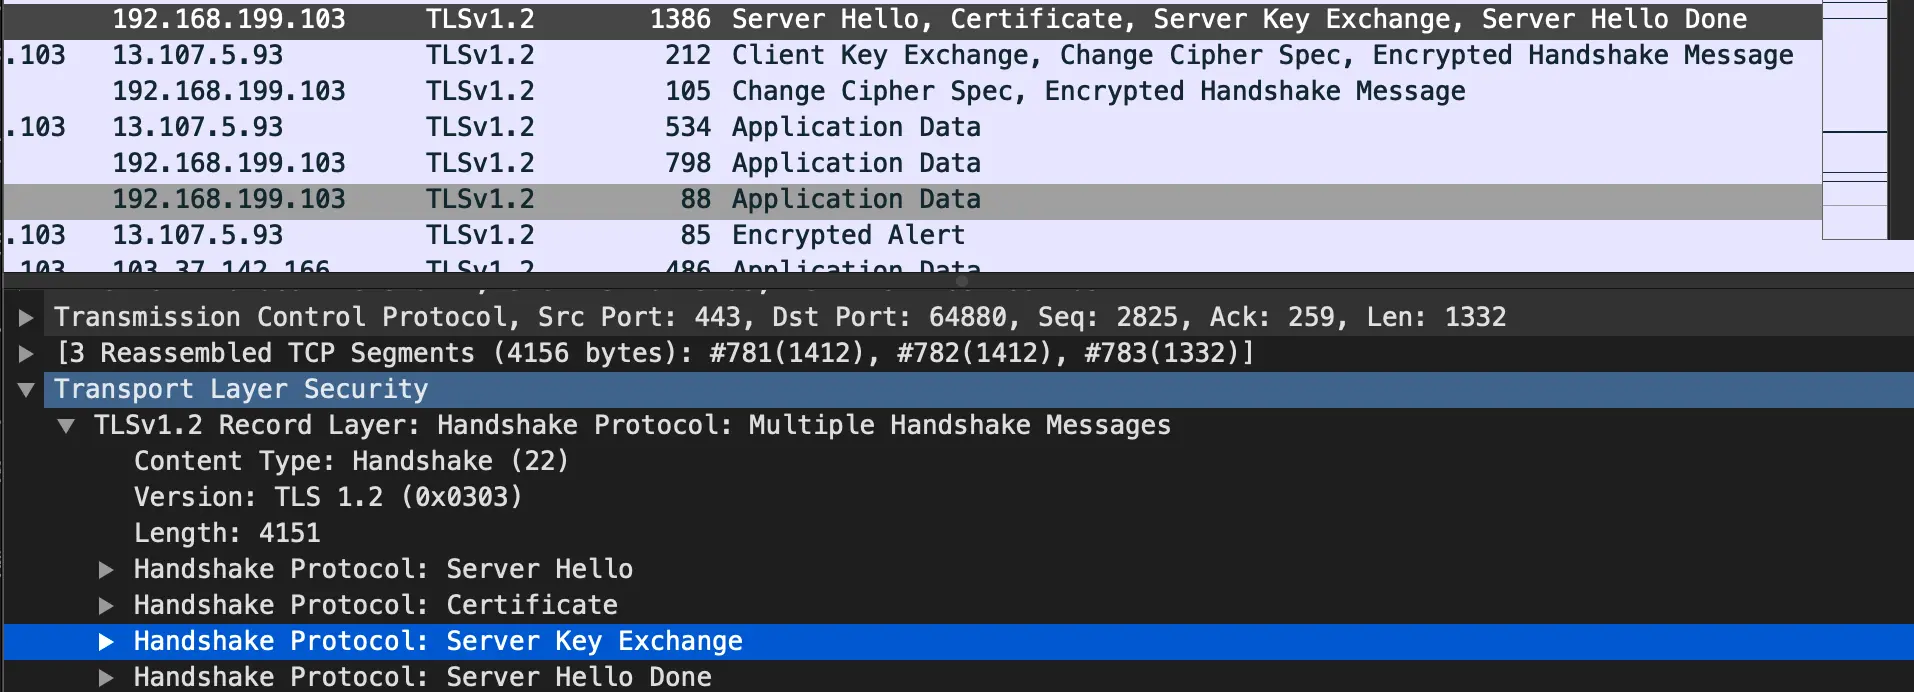Select the Encrypted Alert packet row
This screenshot has height=692, width=1914.
[912, 236]
